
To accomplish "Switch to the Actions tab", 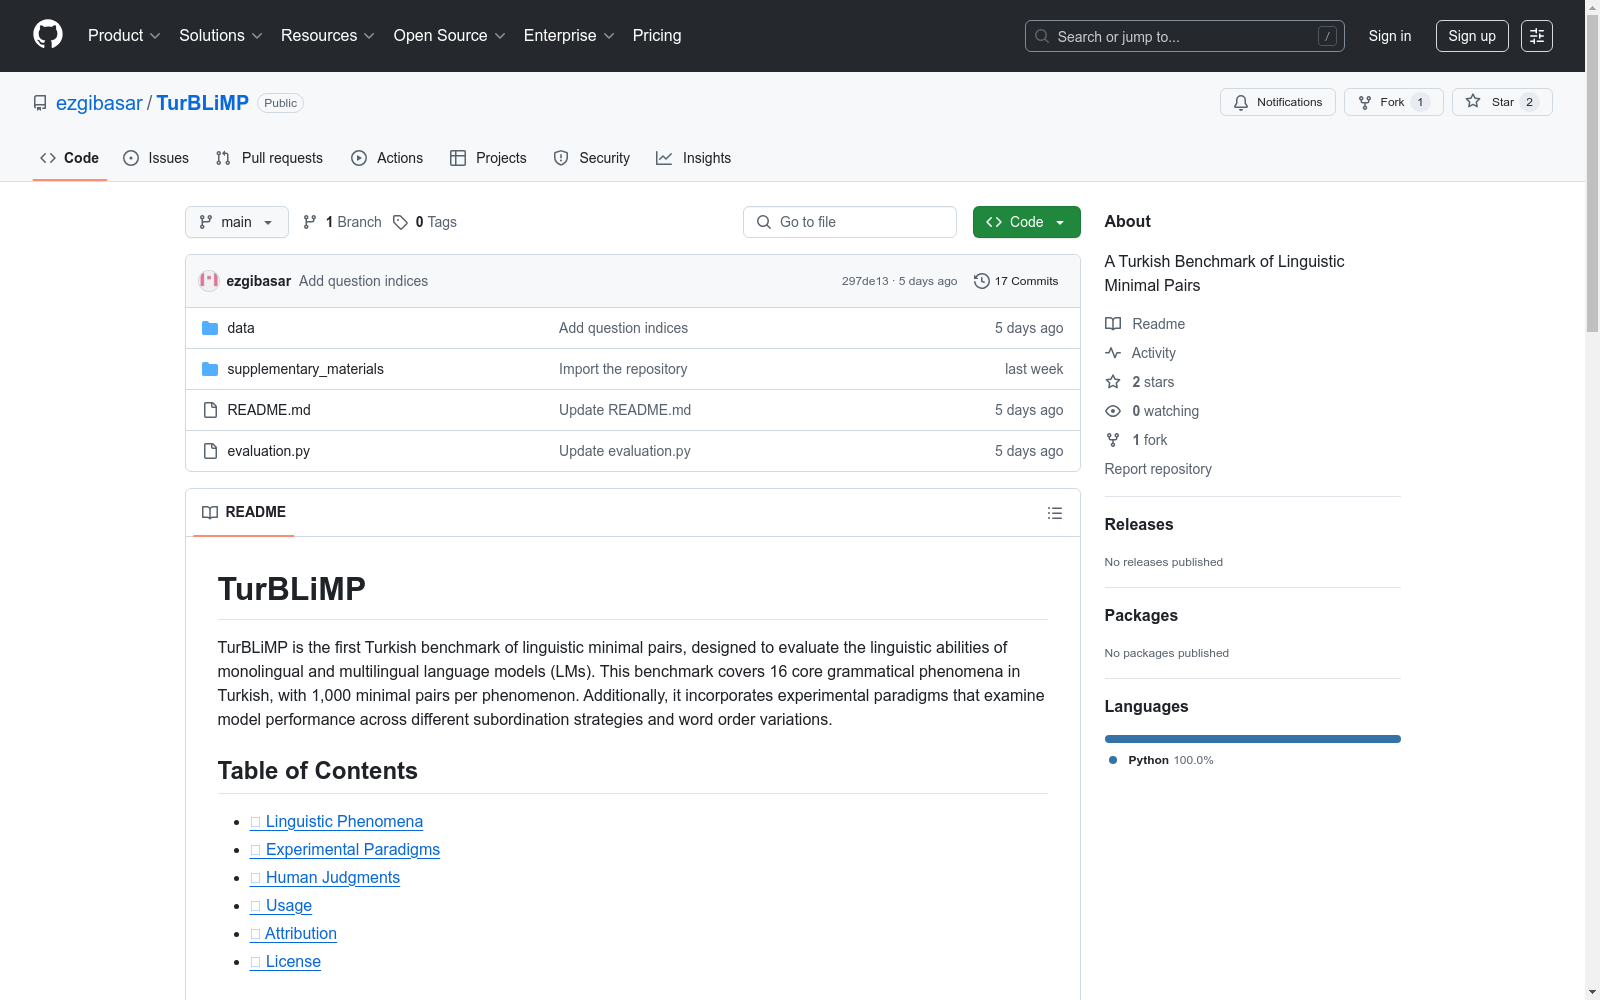I will (387, 158).
